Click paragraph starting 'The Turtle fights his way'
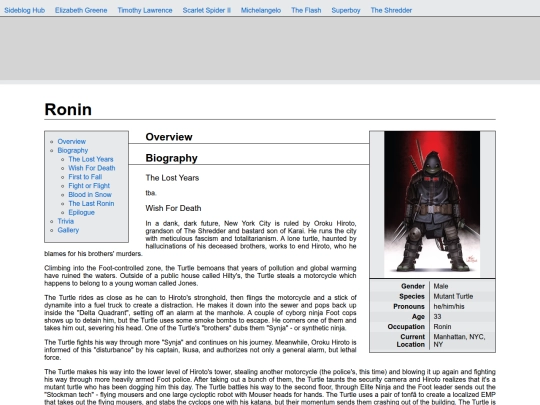 (200, 350)
